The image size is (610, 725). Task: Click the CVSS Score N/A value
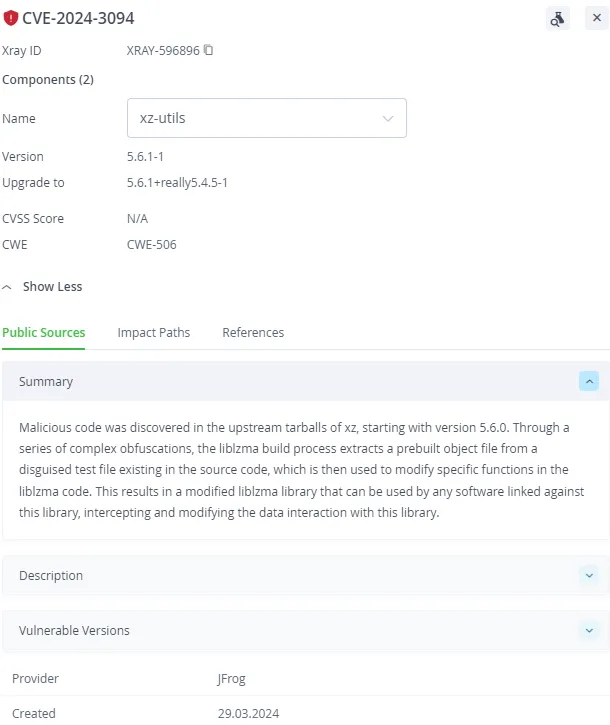pyautogui.click(x=137, y=218)
